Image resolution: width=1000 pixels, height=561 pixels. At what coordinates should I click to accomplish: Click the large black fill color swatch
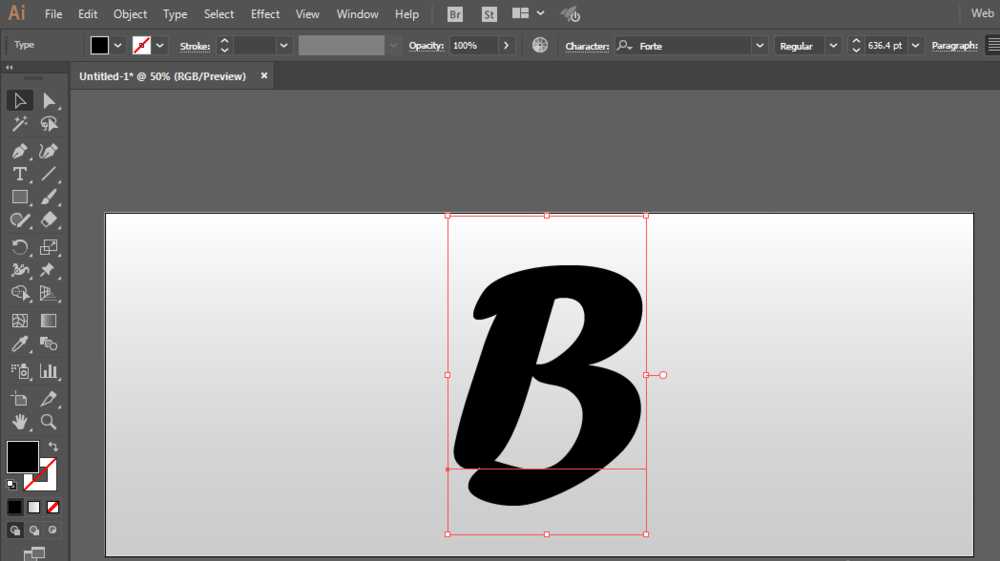(23, 457)
